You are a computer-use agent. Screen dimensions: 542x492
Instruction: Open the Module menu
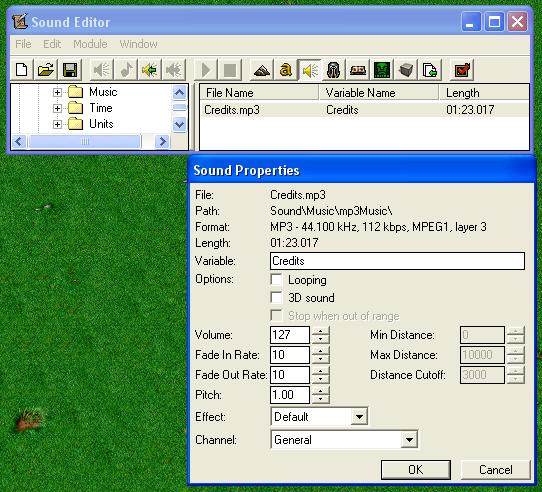[x=90, y=44]
